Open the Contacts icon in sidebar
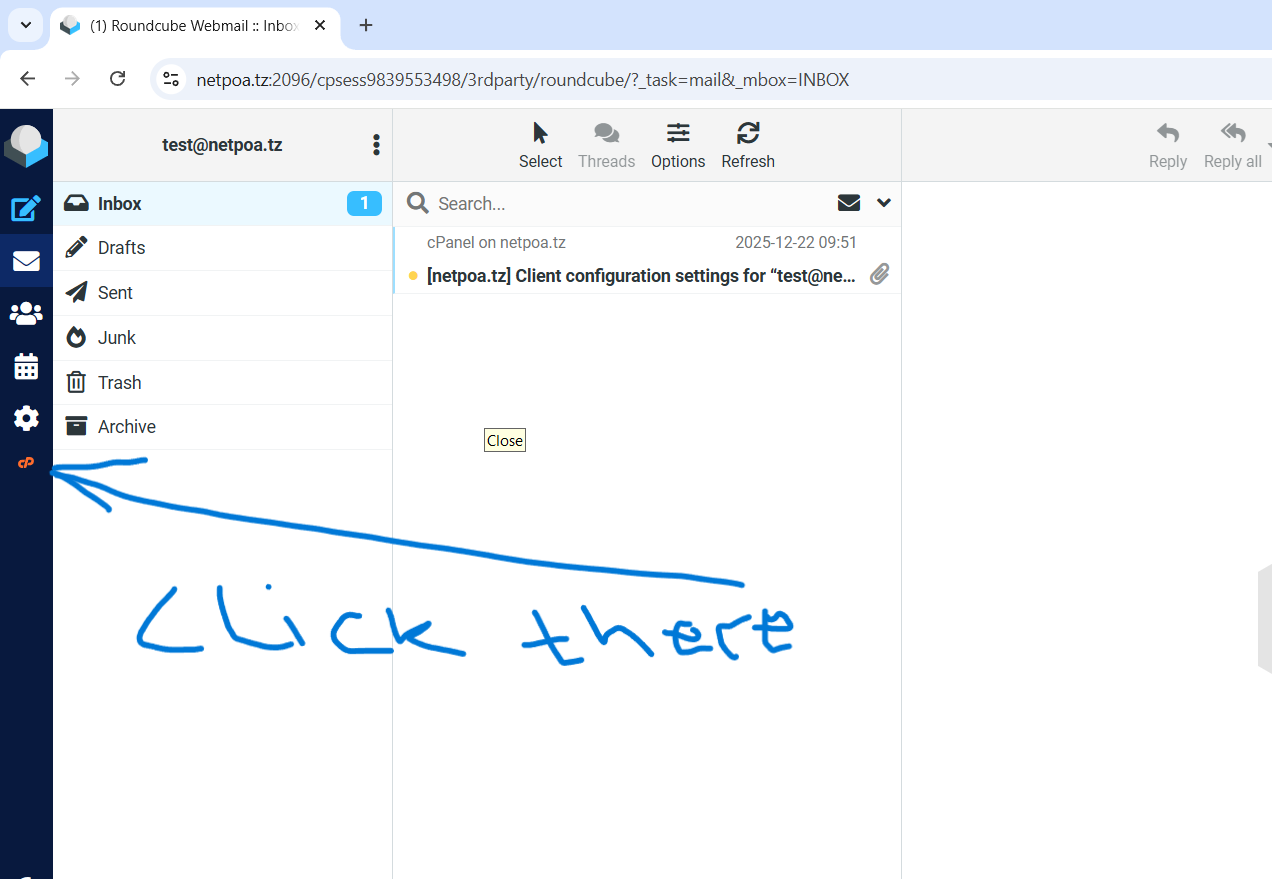Screen dimensions: 1272x879 [x=26, y=314]
